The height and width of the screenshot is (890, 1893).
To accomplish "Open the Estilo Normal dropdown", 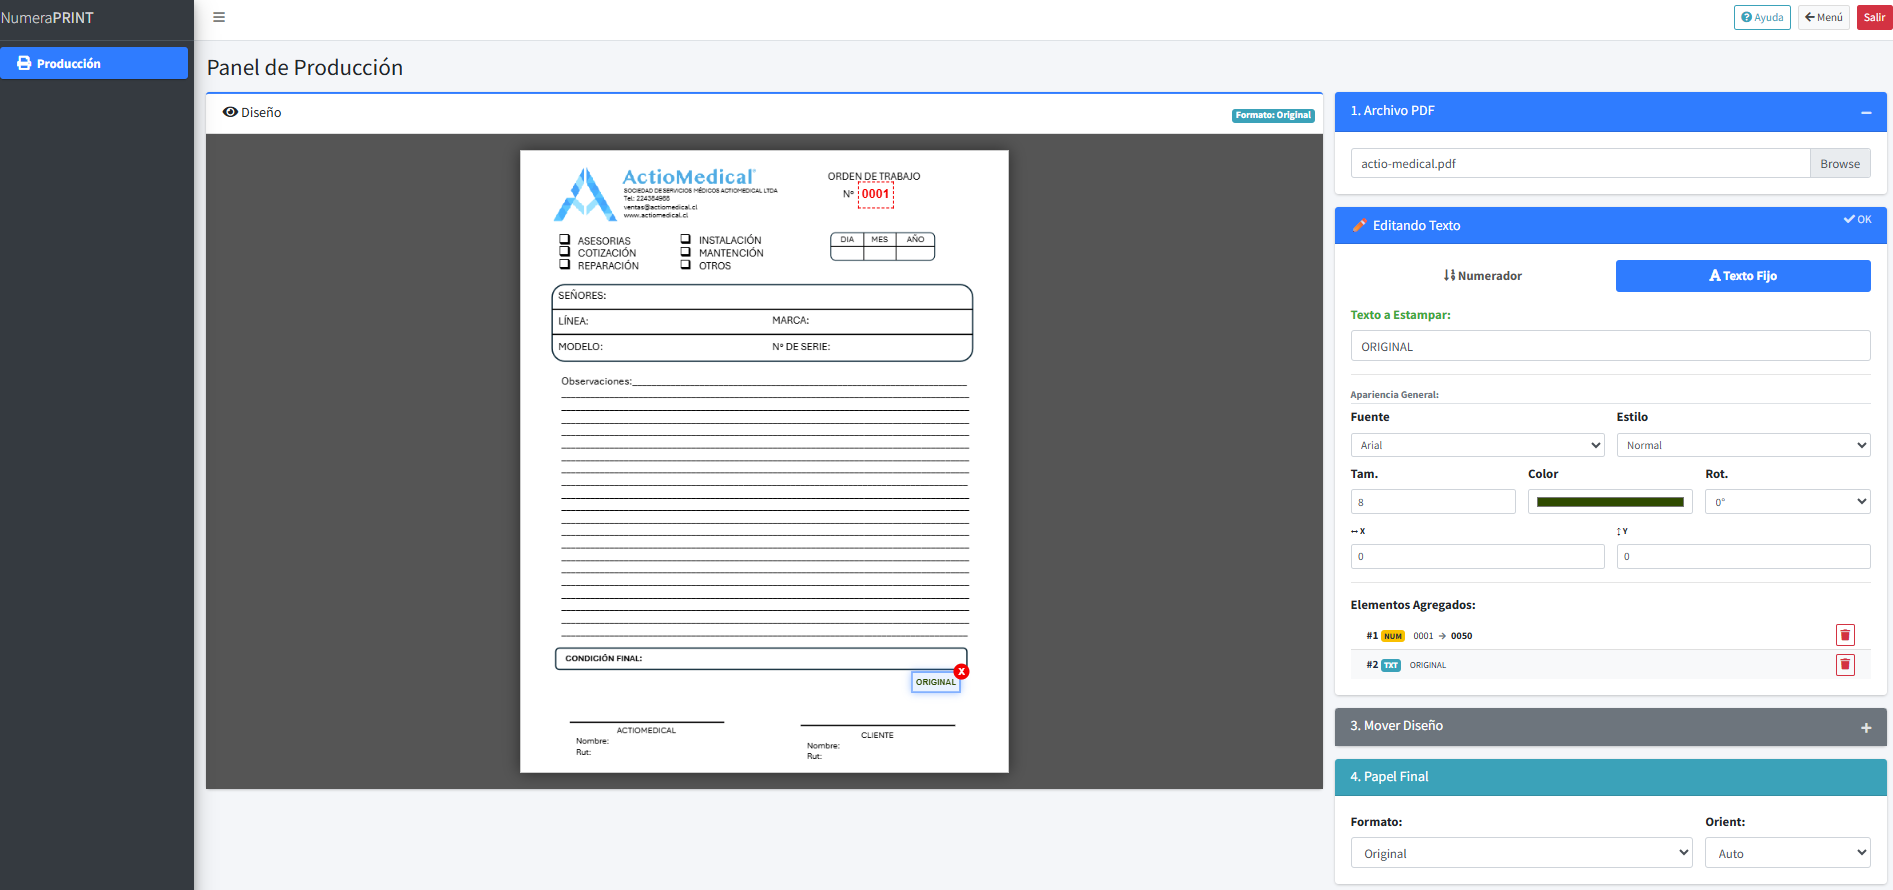I will click(1742, 446).
